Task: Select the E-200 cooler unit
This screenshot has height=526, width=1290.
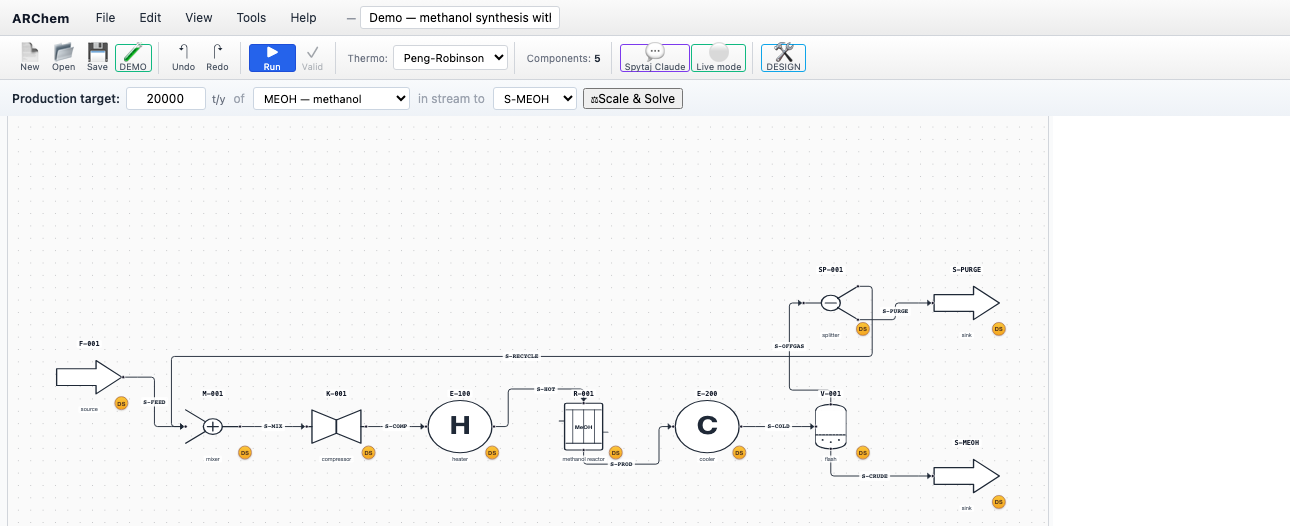Action: point(707,426)
